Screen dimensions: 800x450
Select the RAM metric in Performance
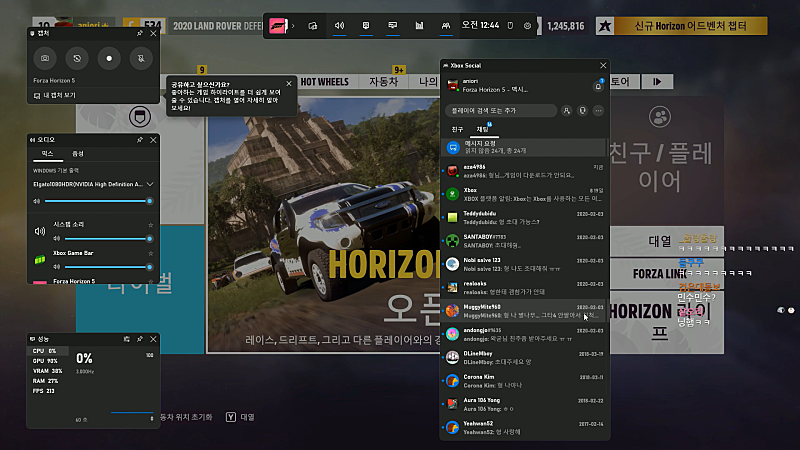tap(47, 381)
